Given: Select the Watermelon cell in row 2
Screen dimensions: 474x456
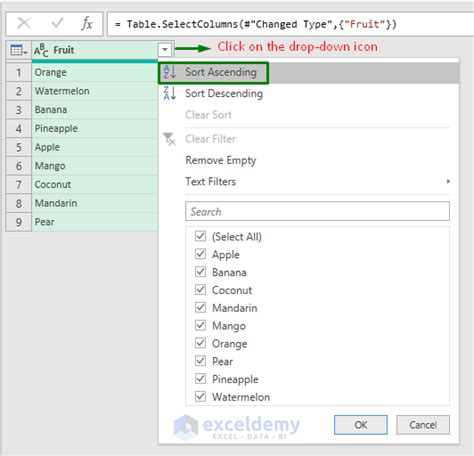Looking at the screenshot, I should (95, 91).
